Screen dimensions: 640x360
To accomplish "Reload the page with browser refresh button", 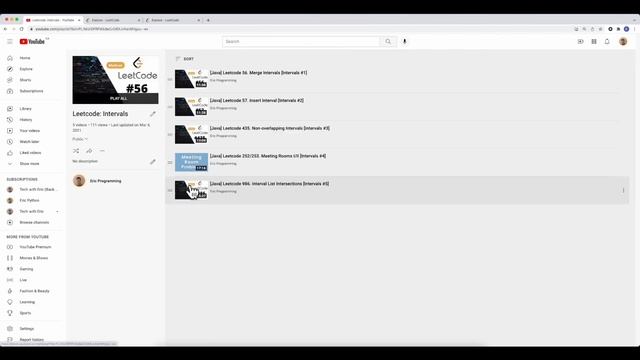I will 22,29.
